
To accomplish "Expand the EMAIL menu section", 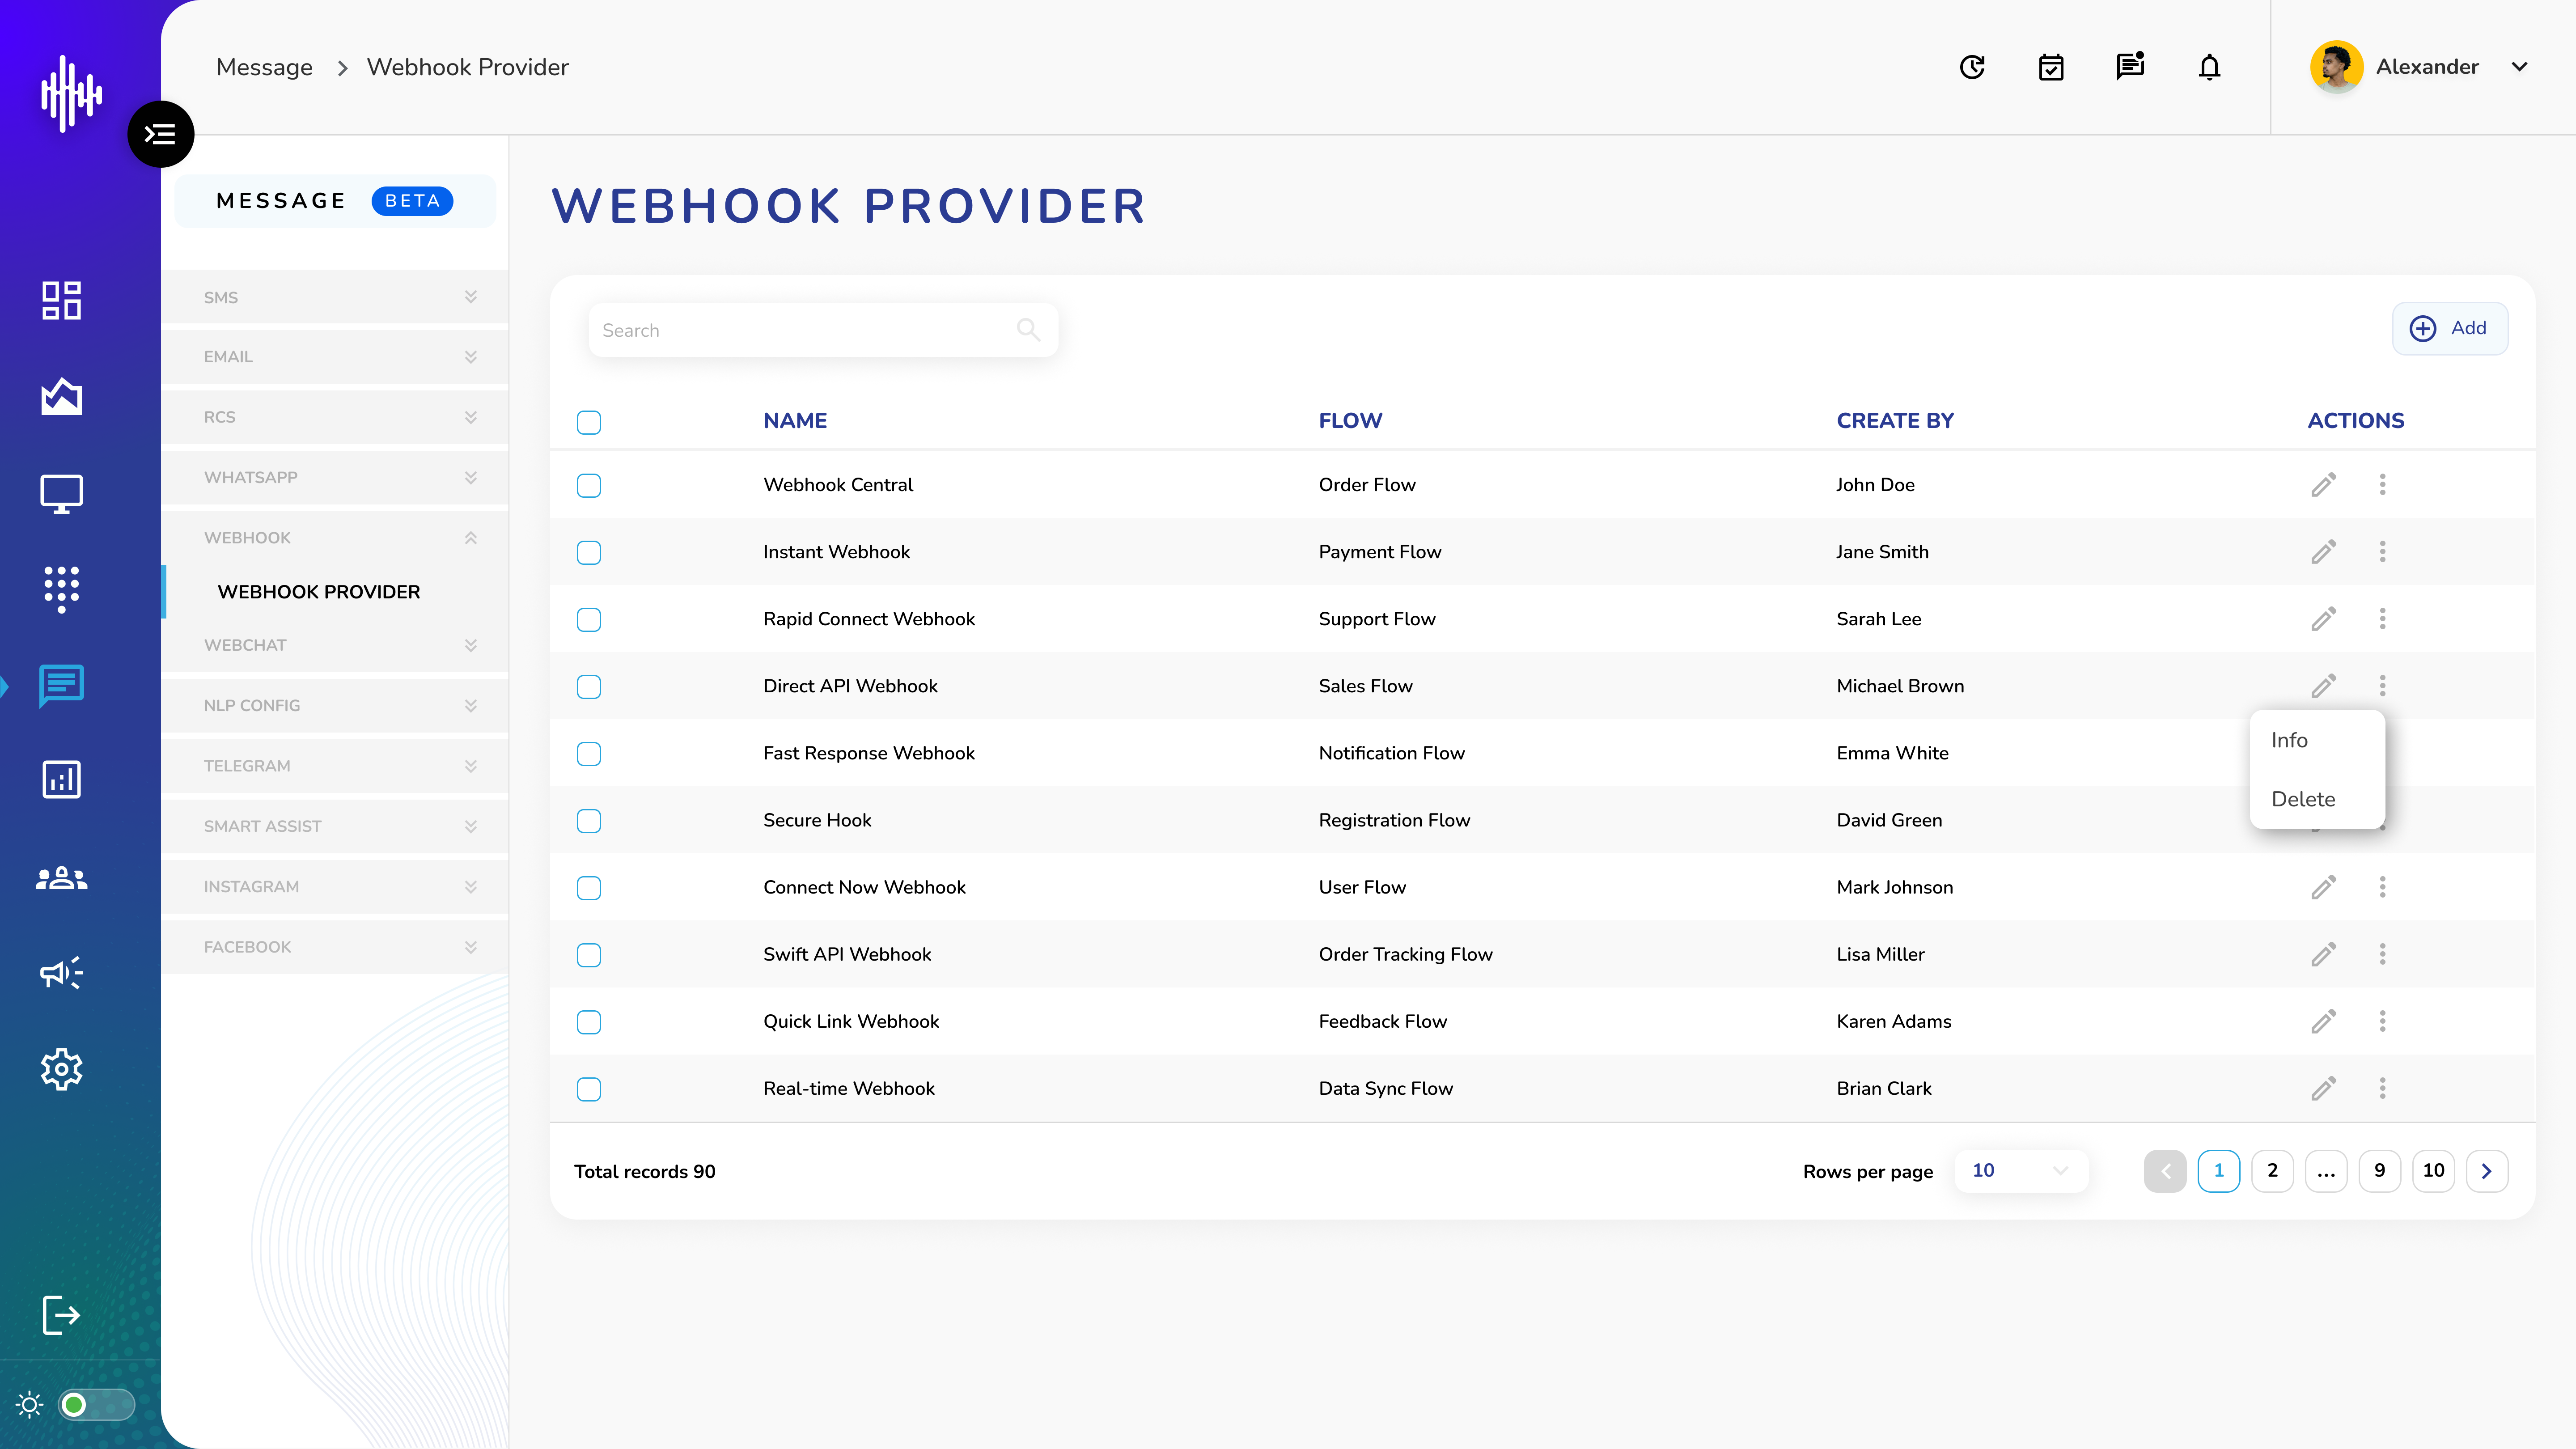I will click(335, 357).
